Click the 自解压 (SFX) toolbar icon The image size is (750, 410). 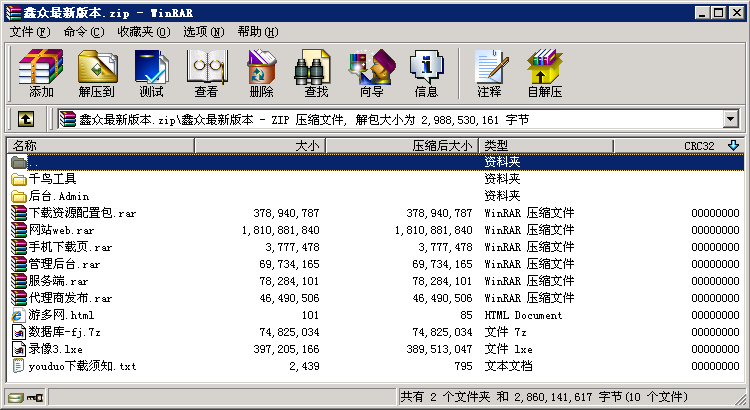pyautogui.click(x=544, y=73)
